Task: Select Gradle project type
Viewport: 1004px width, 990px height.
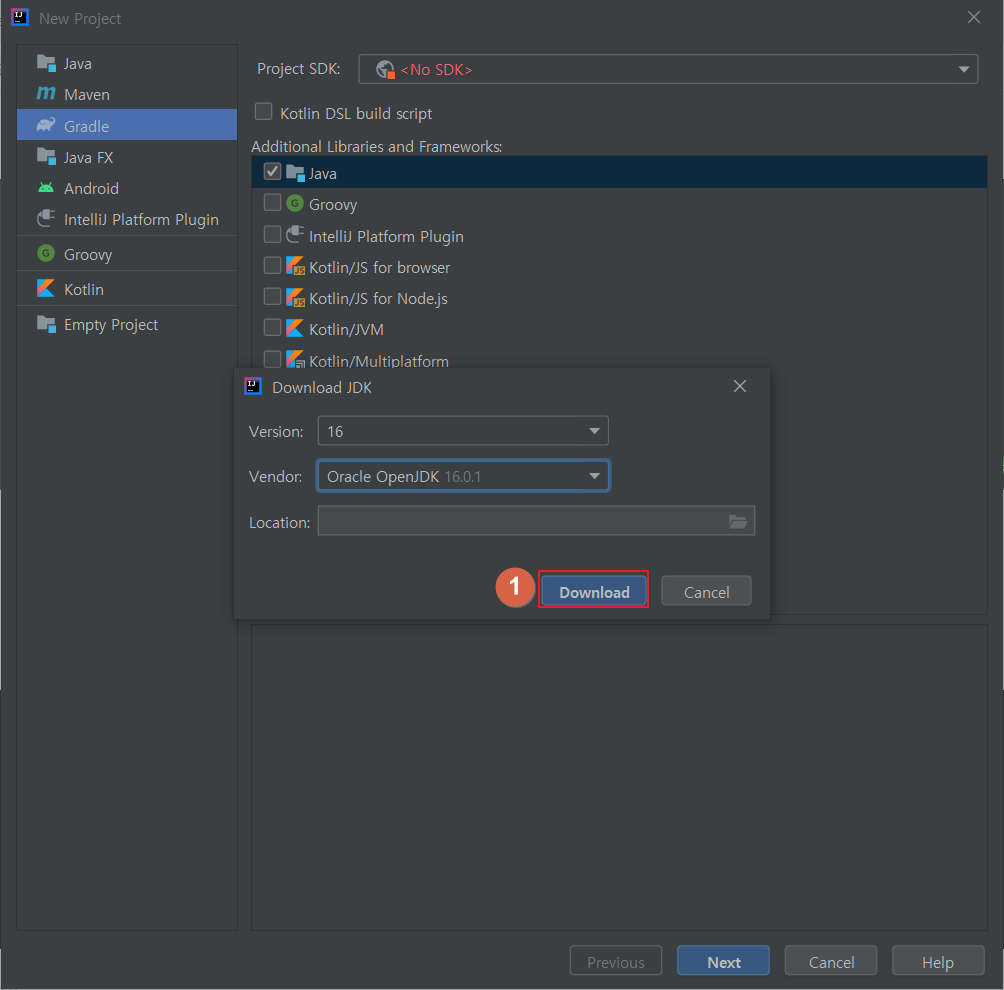Action: tap(127, 126)
